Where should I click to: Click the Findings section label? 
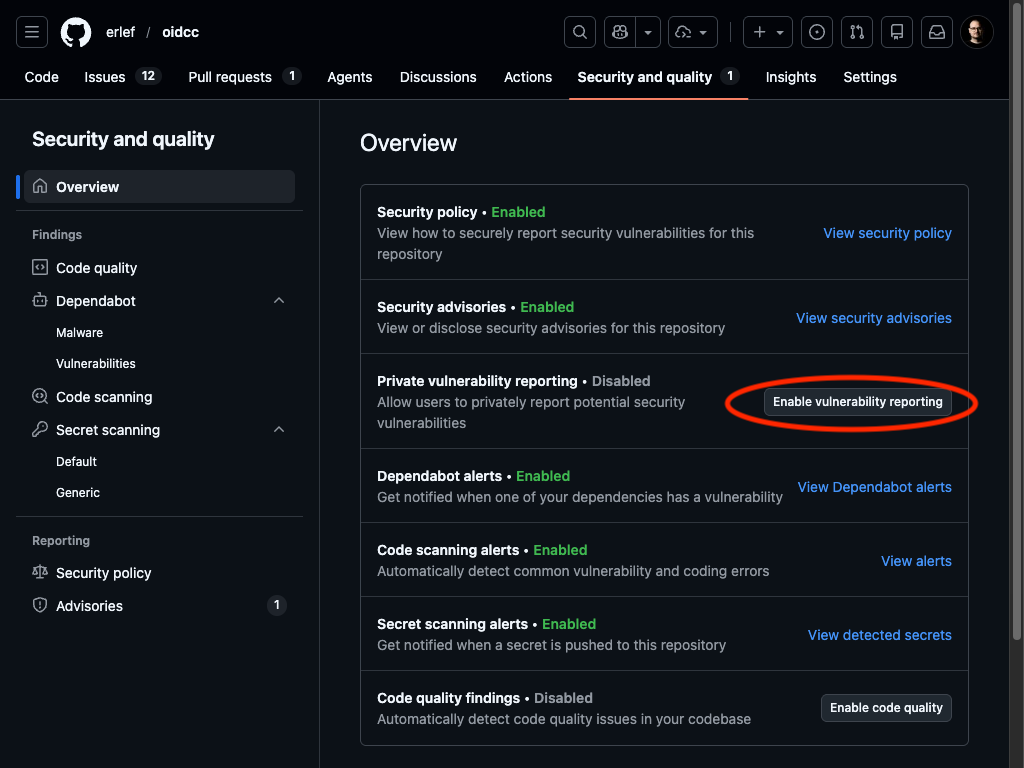point(57,234)
